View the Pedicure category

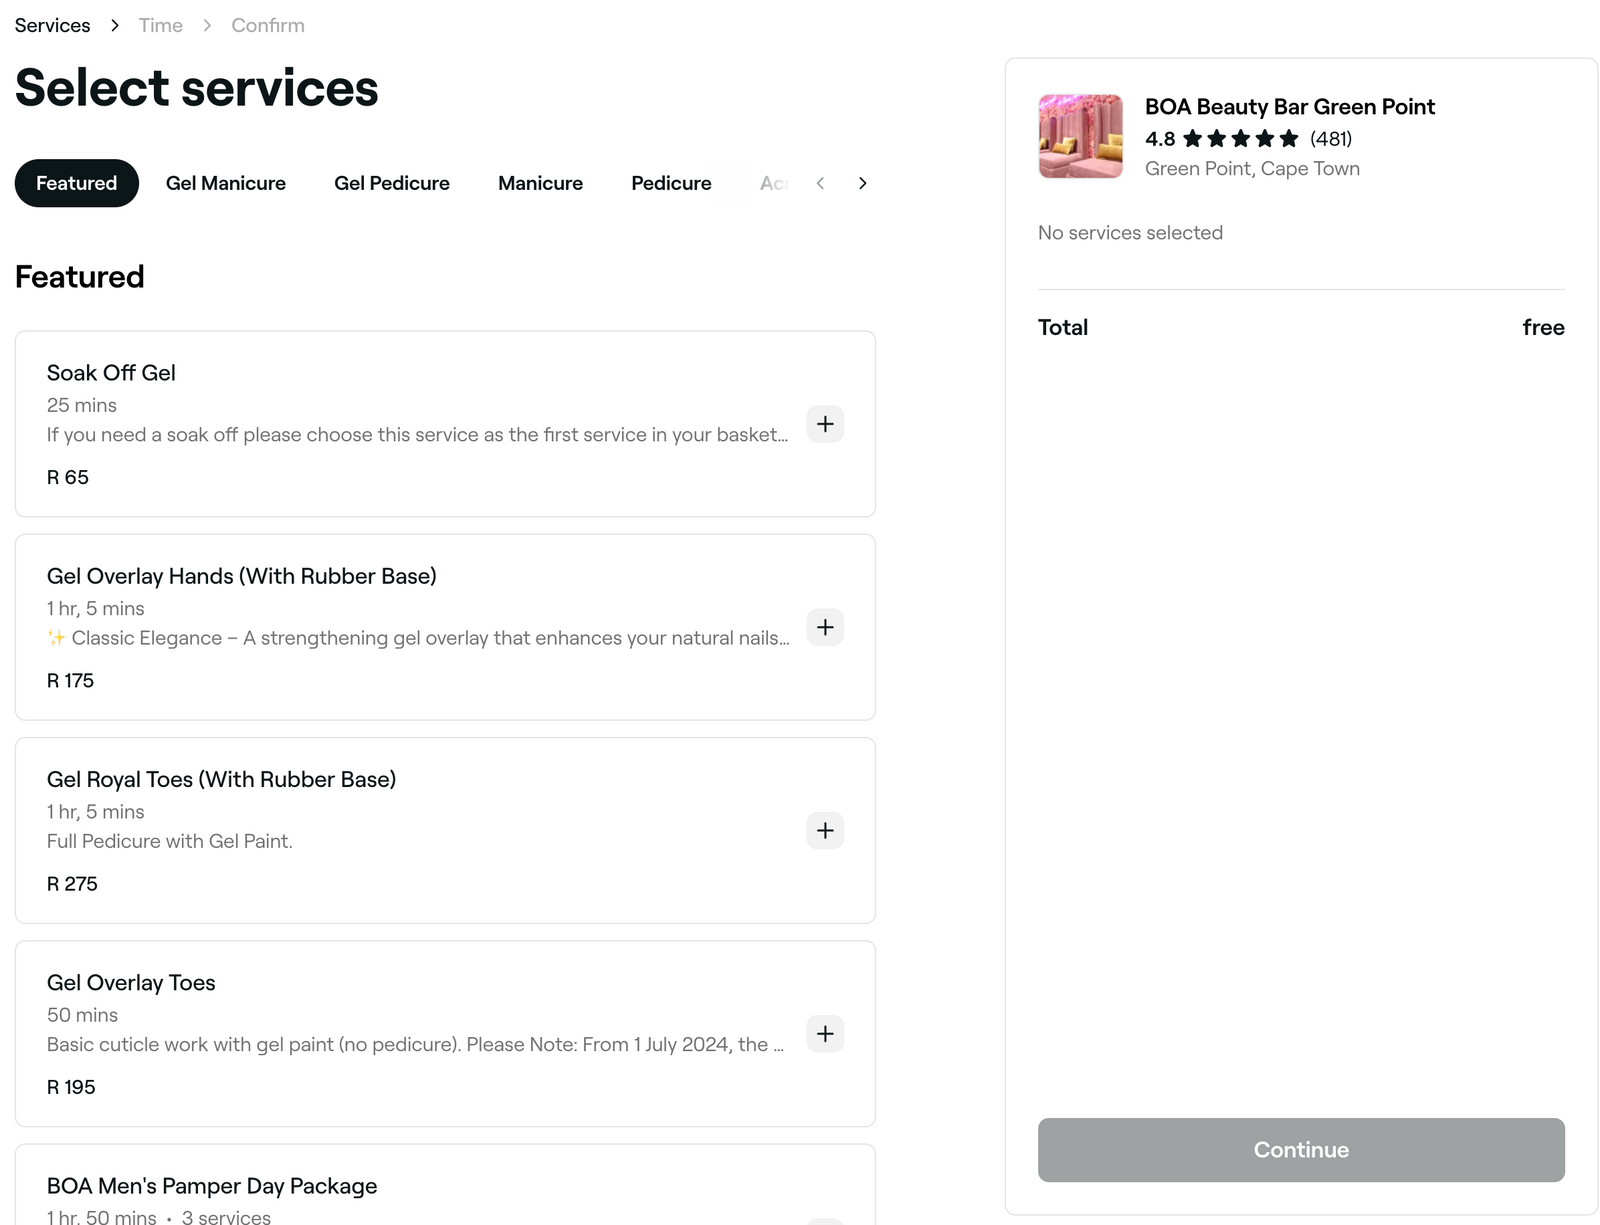point(670,183)
